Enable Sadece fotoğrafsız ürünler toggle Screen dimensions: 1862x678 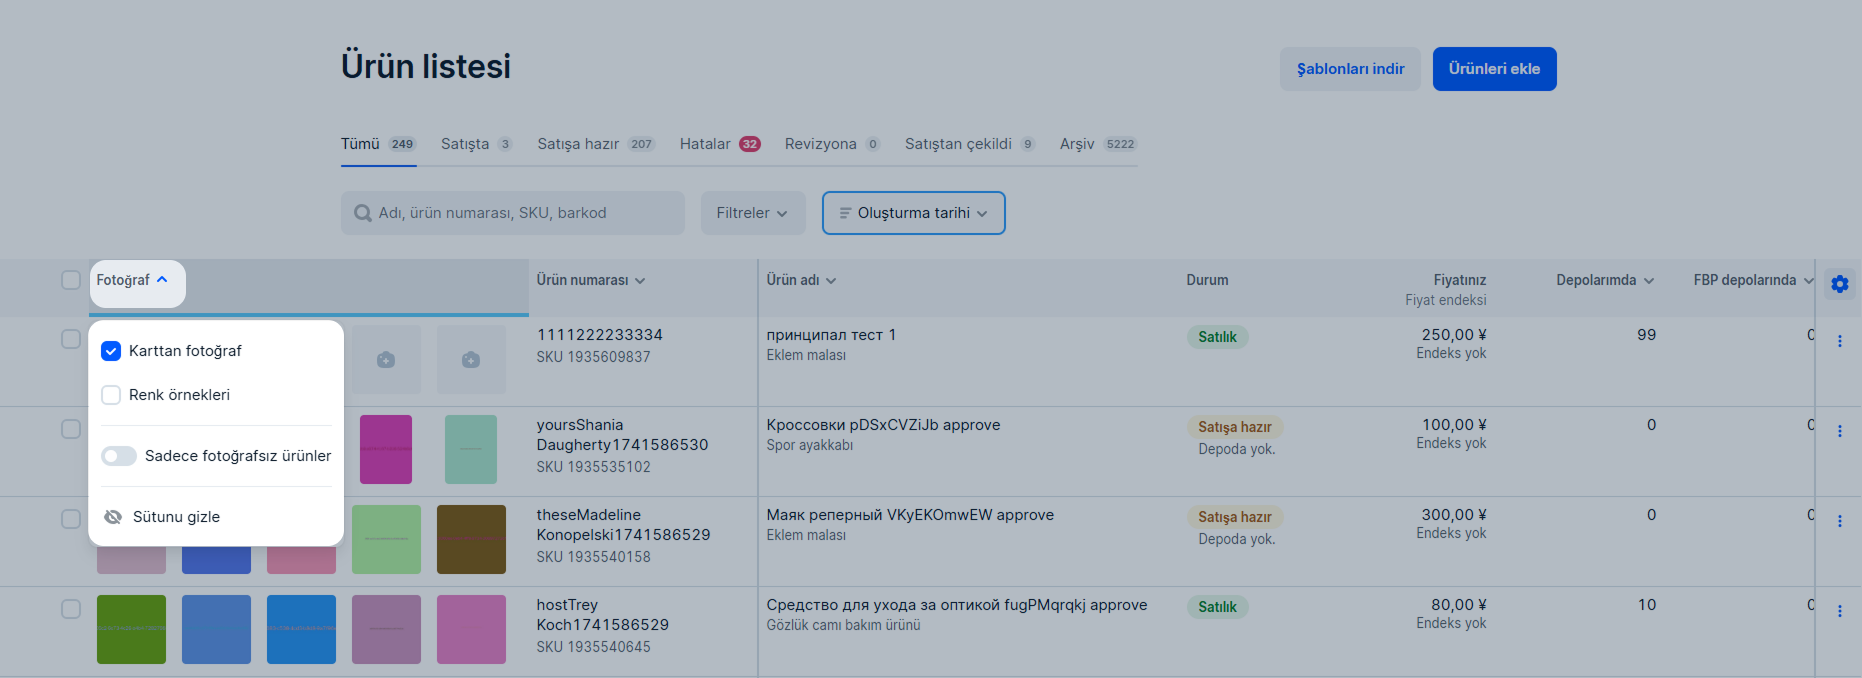coord(119,456)
